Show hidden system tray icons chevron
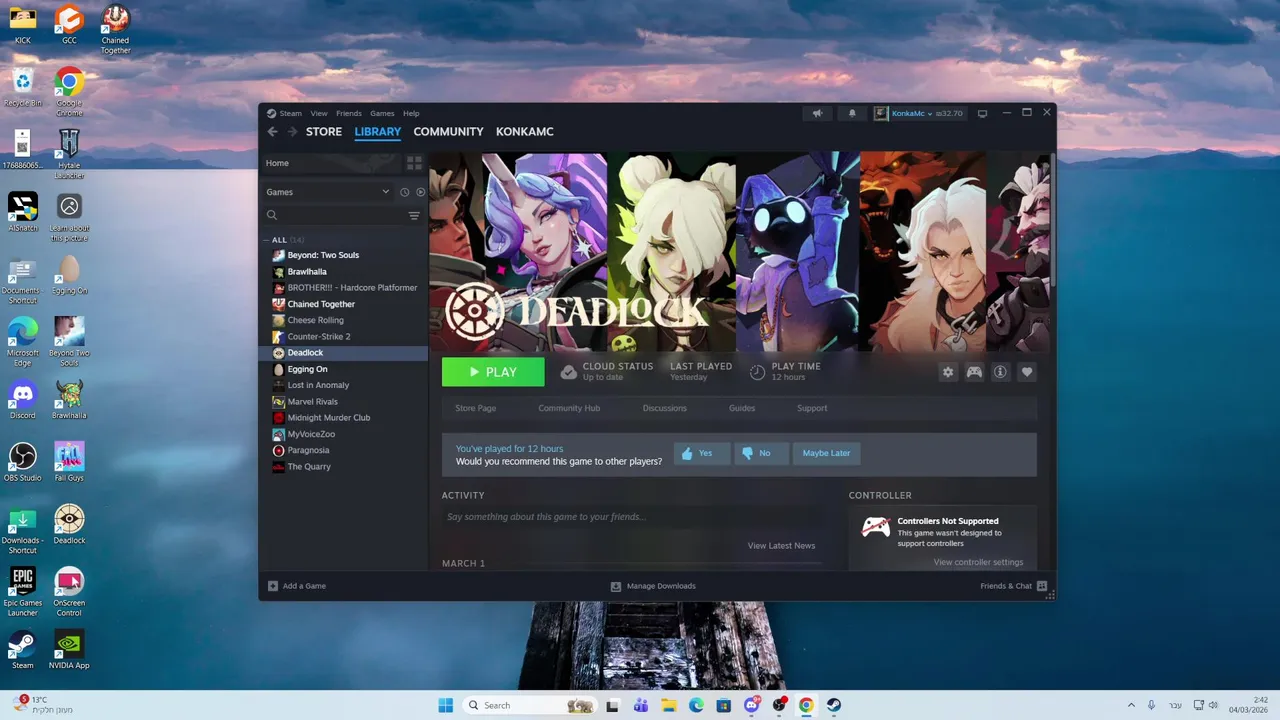Viewport: 1280px width, 720px height. pyautogui.click(x=1131, y=705)
